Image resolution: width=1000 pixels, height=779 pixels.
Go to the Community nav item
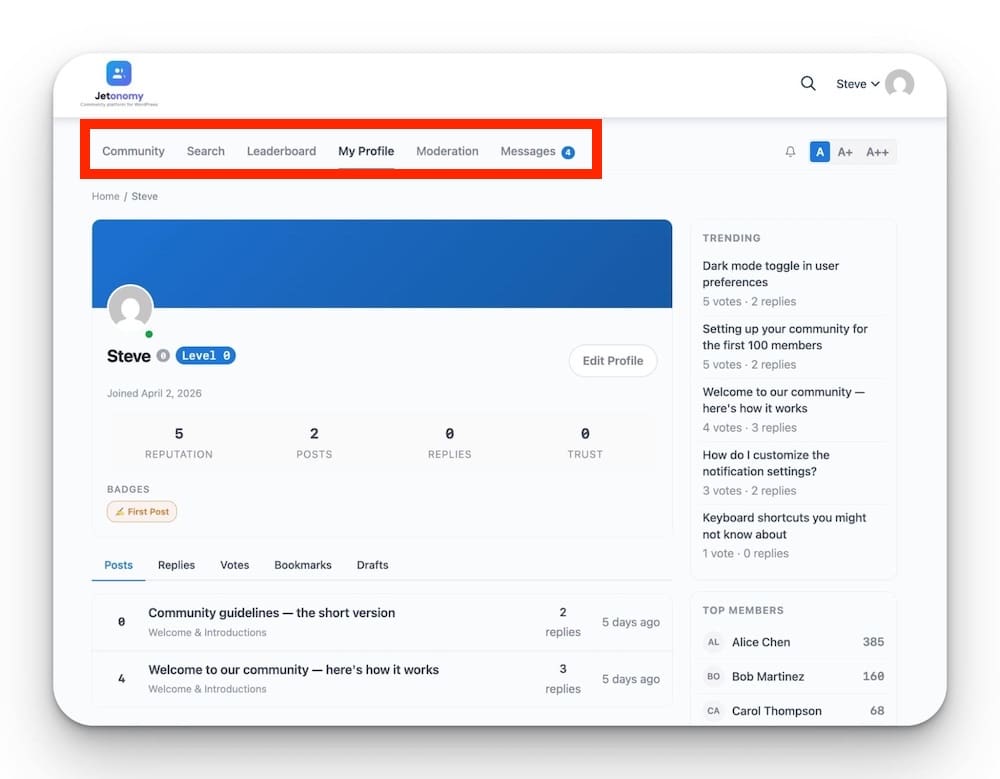click(x=133, y=151)
